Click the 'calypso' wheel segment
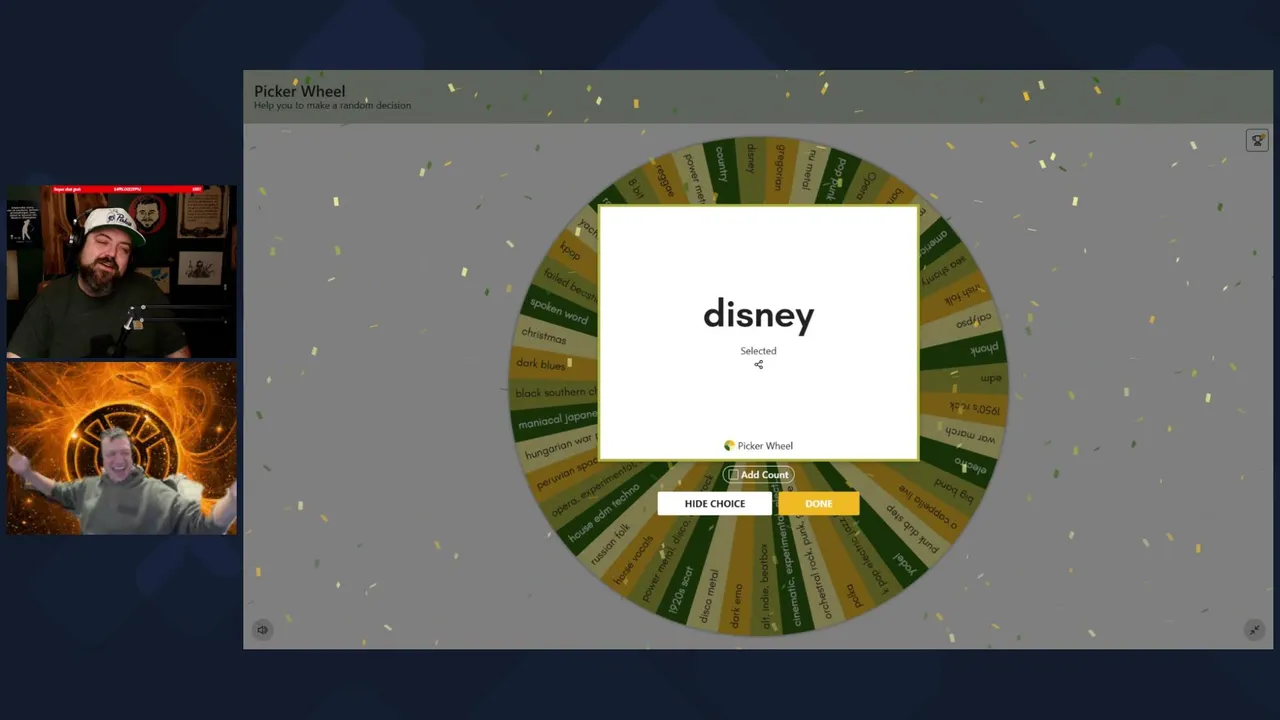Viewport: 1280px width, 720px height. tap(974, 321)
